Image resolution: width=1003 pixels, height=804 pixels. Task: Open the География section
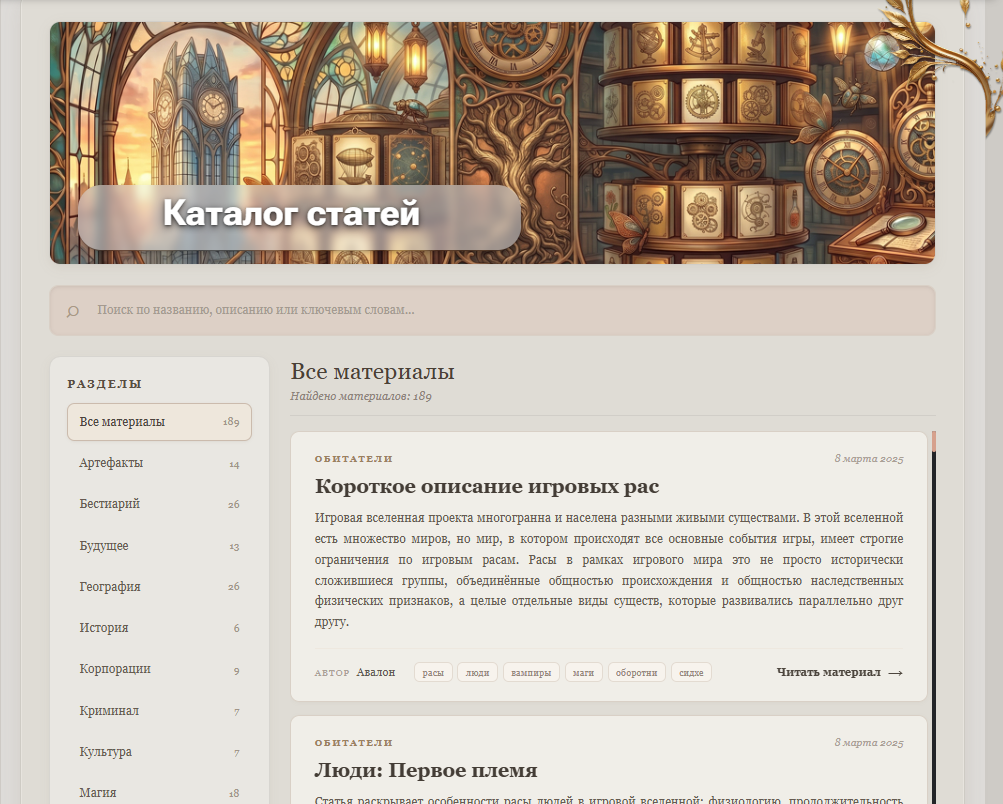(x=159, y=587)
